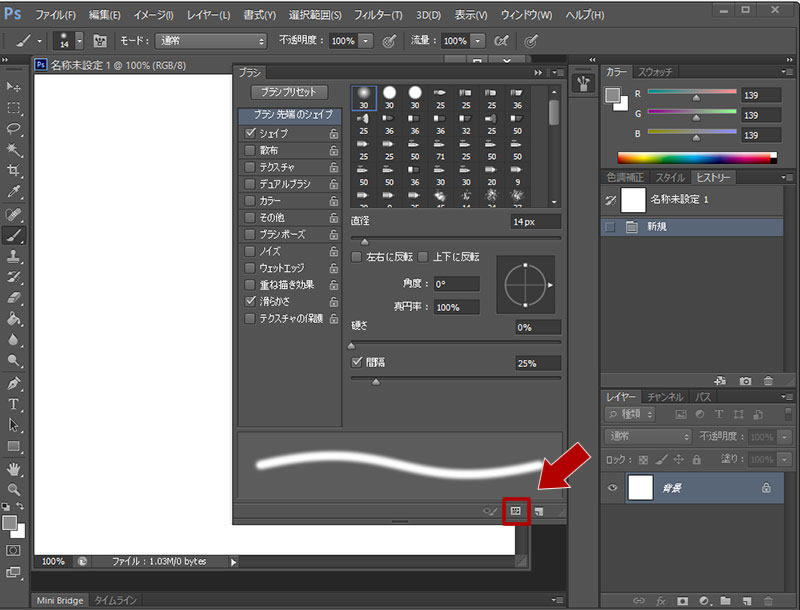Select the Rectangular Marquee tool
This screenshot has width=800, height=610.
pos(14,108)
